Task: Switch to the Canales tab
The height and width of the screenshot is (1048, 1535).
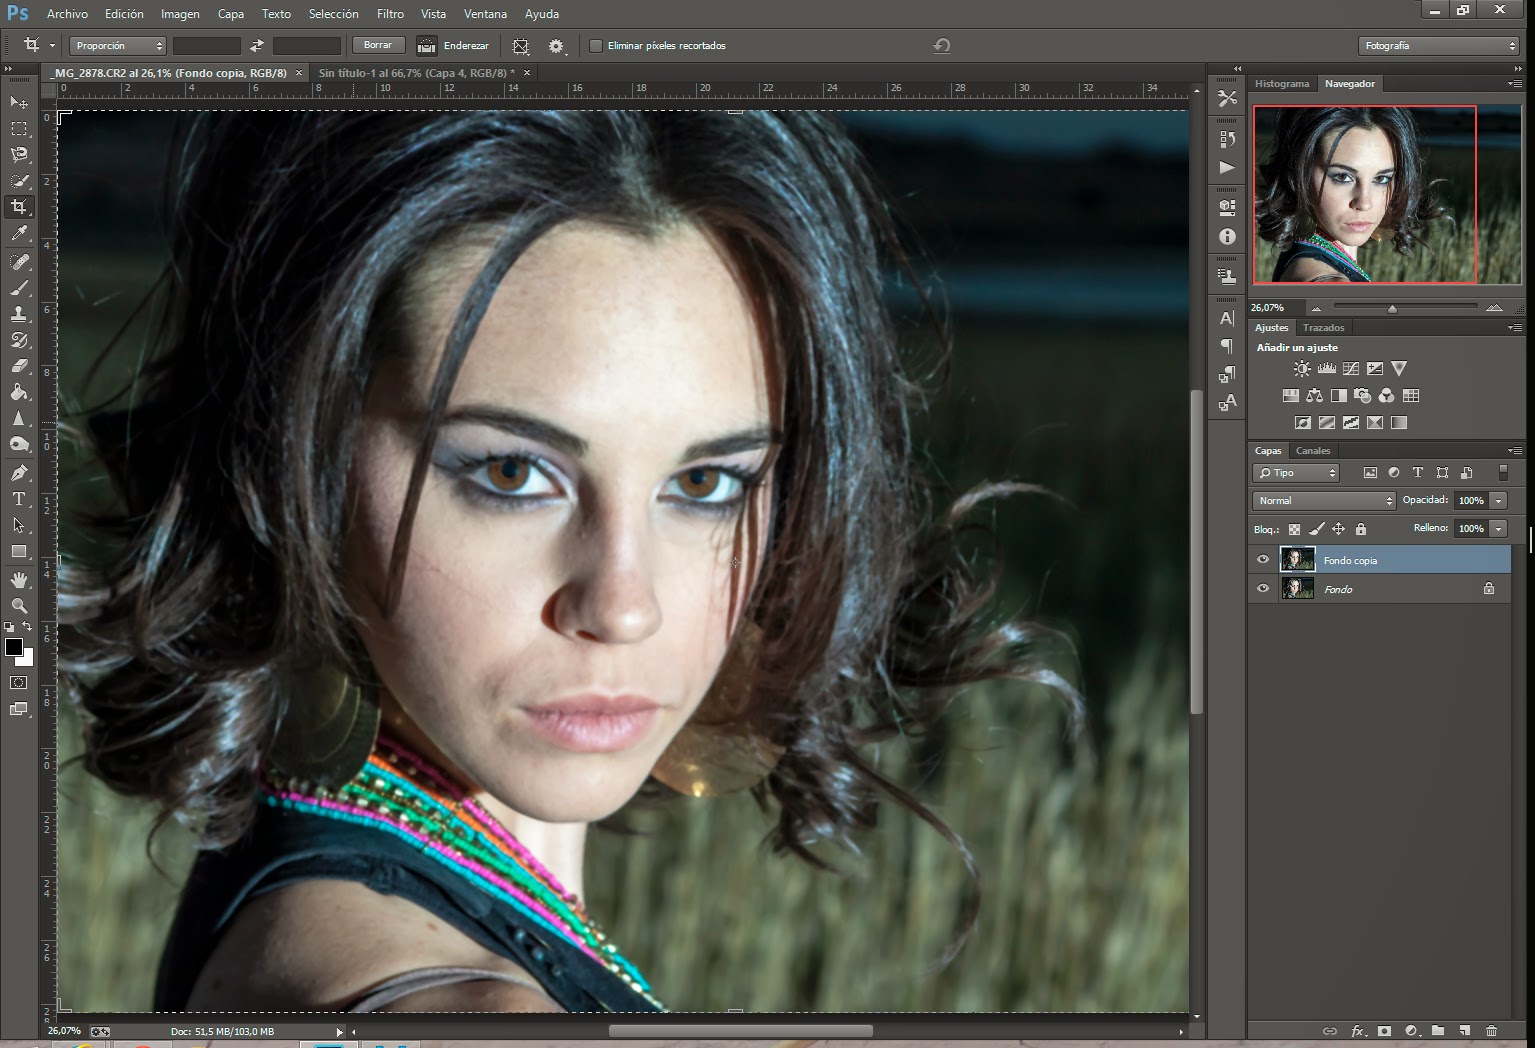Action: (1313, 451)
